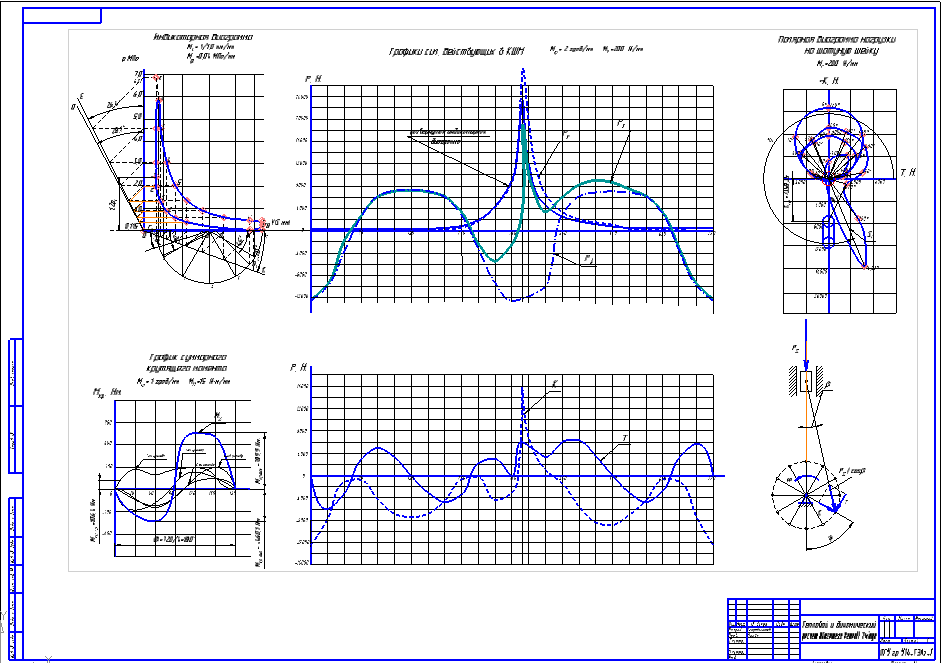
Task: Click the dimension text at the torque graph bottom
Action: 174,539
